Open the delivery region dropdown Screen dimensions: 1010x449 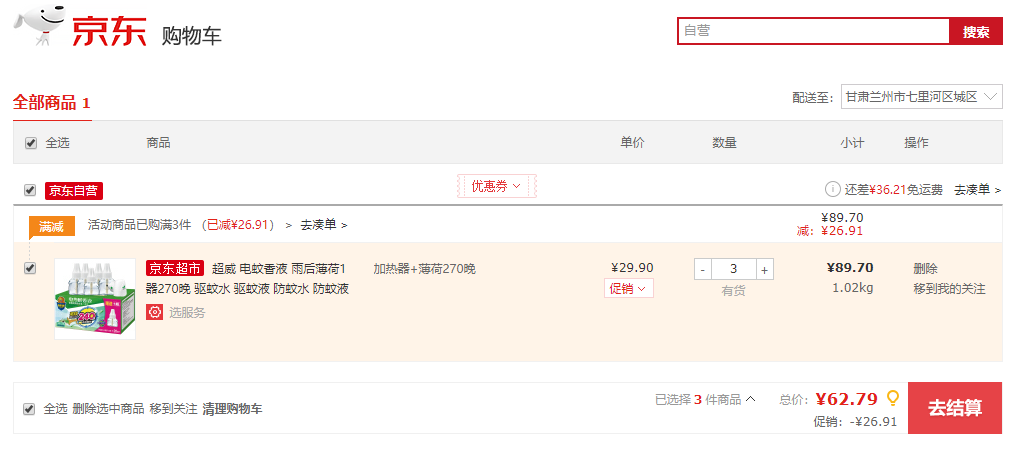pyautogui.click(x=921, y=97)
